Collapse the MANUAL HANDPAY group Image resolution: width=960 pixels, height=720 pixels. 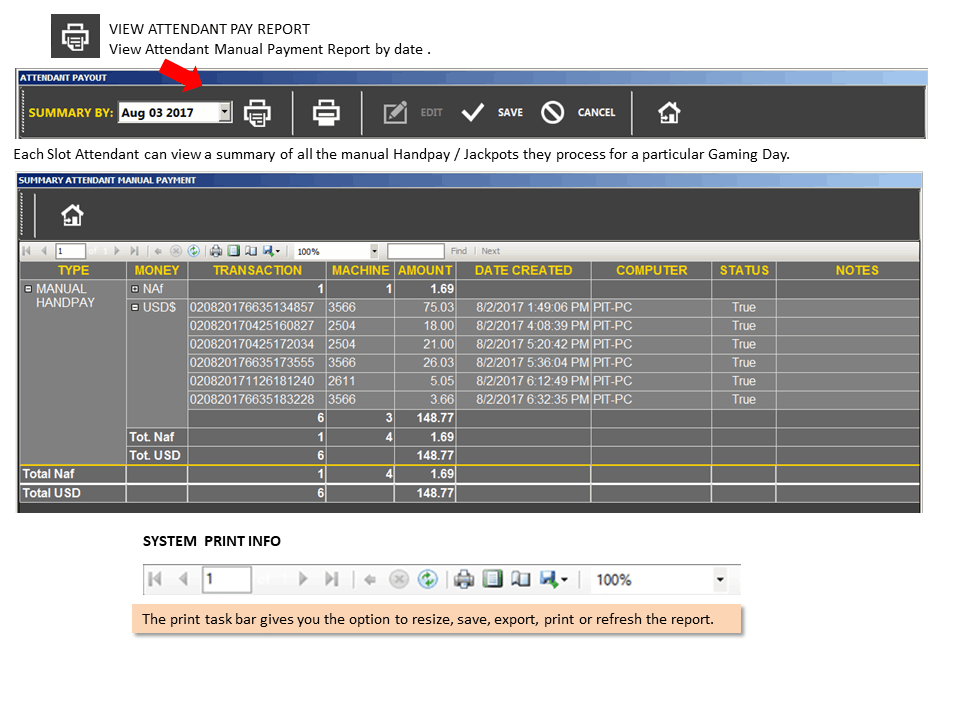28,288
